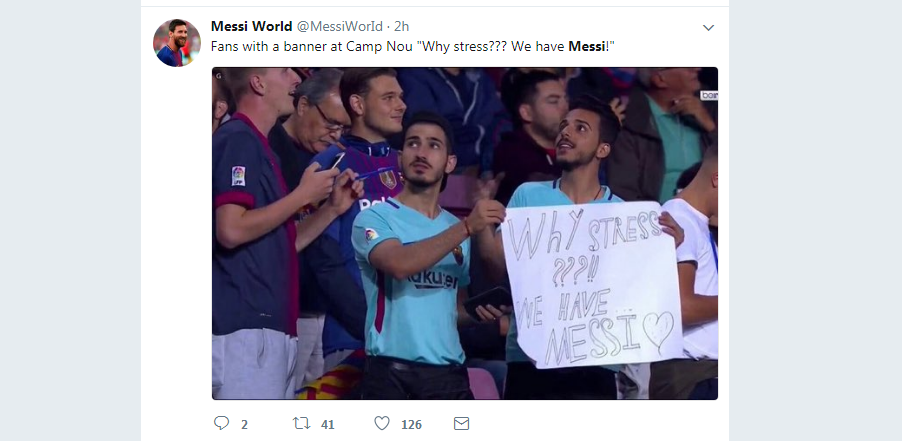
Task: Click the retweet count showing 41
Action: click(327, 424)
